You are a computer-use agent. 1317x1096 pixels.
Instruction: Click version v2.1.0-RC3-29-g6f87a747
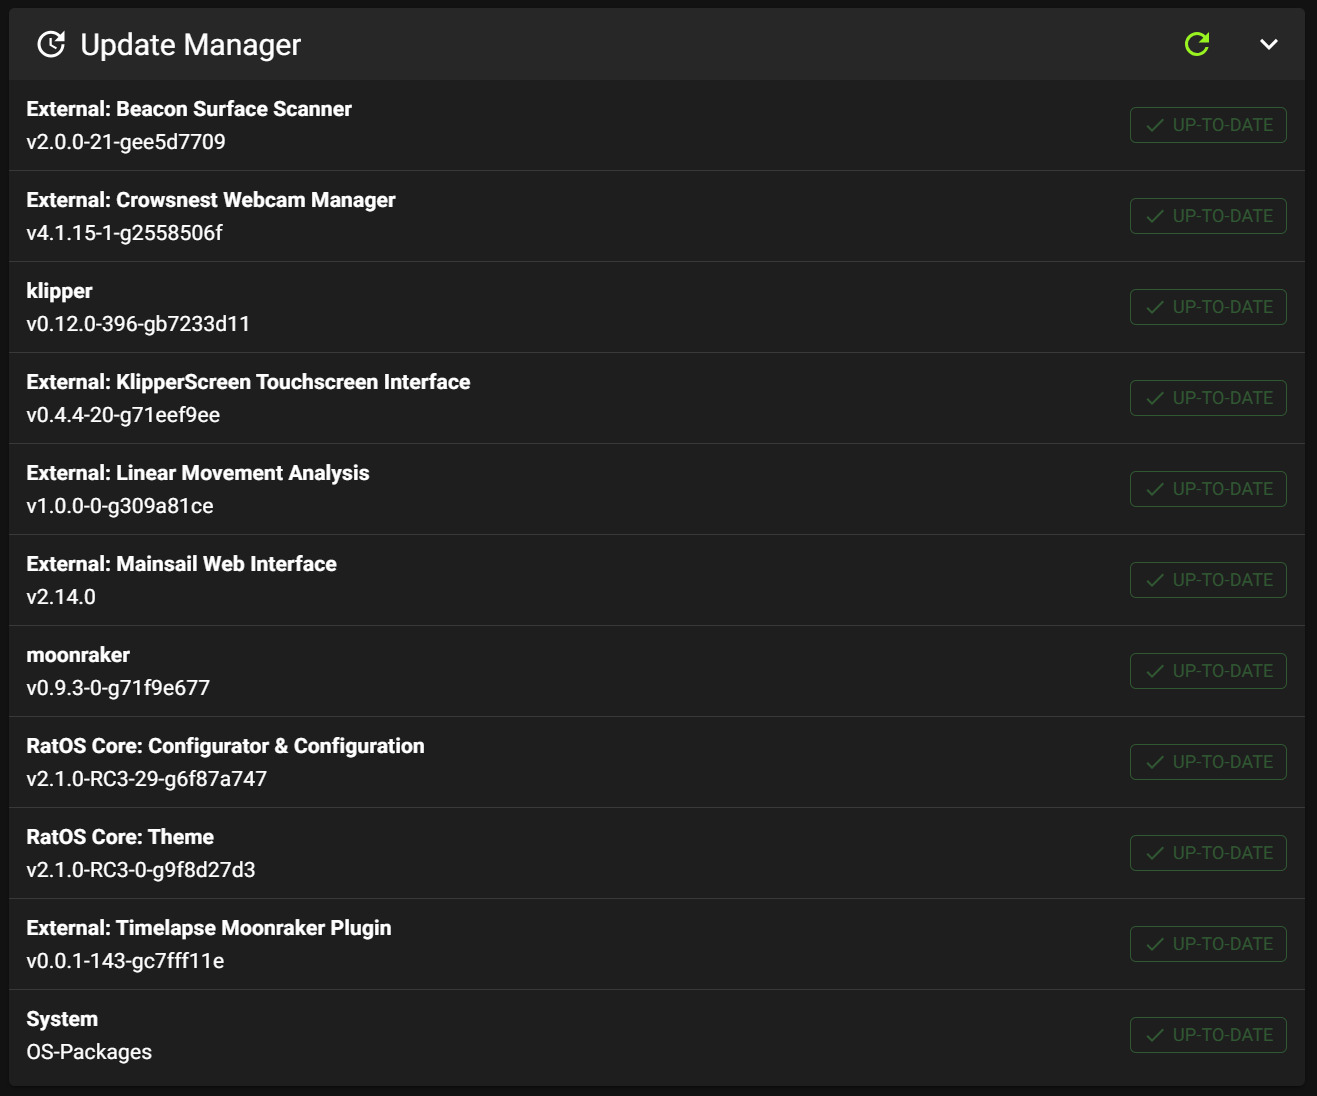point(147,779)
